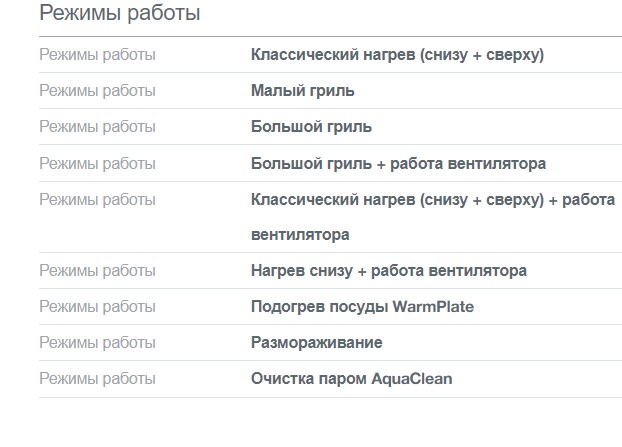
Task: Click the grey label in the first table row
Action: (97, 55)
